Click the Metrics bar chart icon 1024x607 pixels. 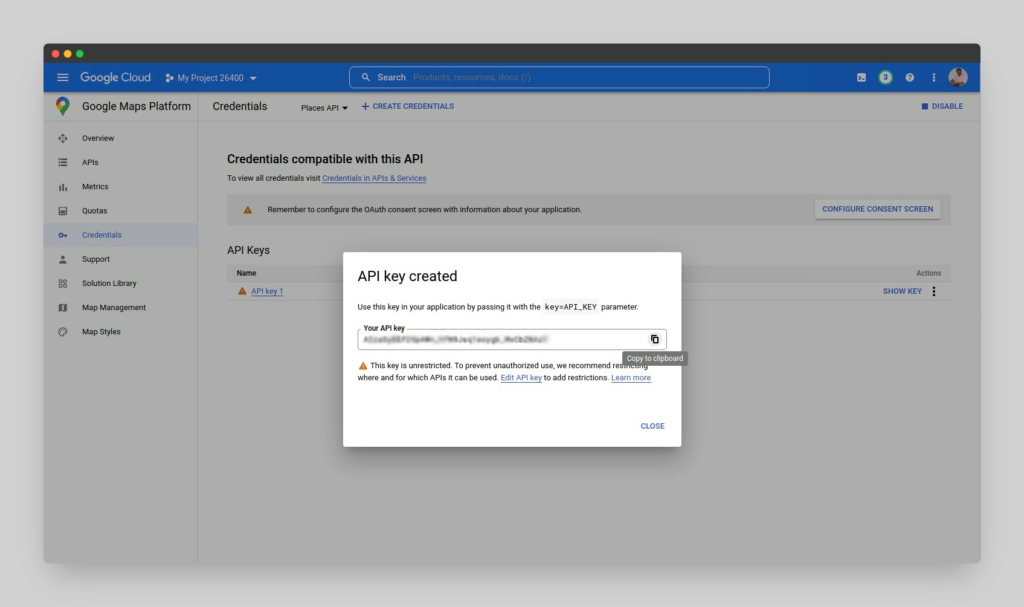[63, 187]
